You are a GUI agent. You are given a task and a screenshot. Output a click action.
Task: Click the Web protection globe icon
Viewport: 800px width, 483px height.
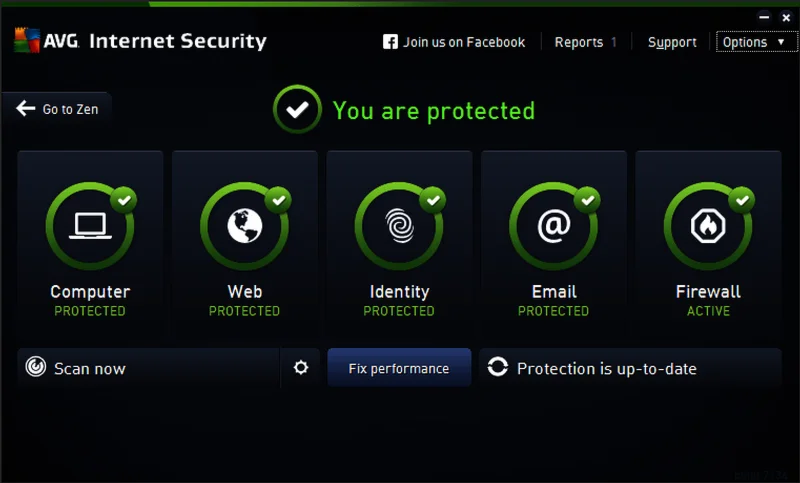(x=244, y=227)
